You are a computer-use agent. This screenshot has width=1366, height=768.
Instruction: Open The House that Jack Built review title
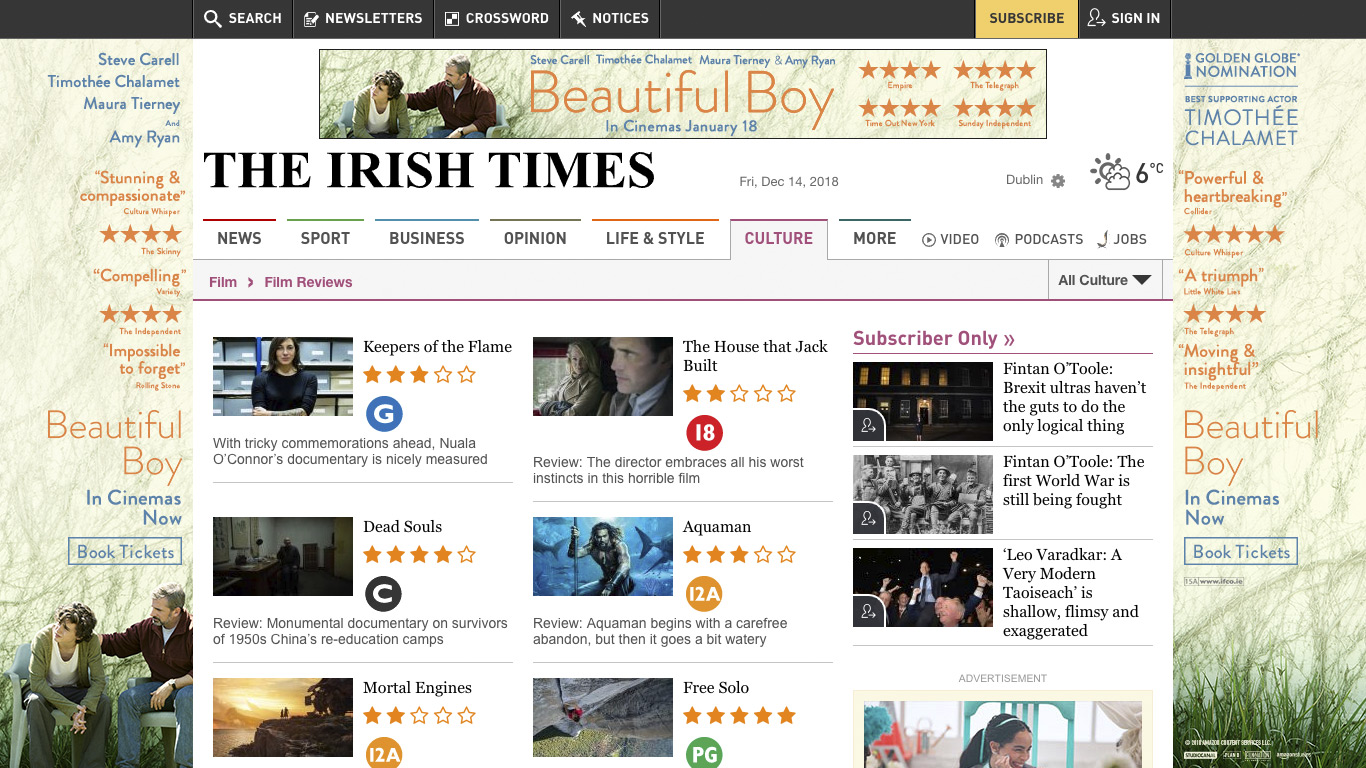click(755, 356)
